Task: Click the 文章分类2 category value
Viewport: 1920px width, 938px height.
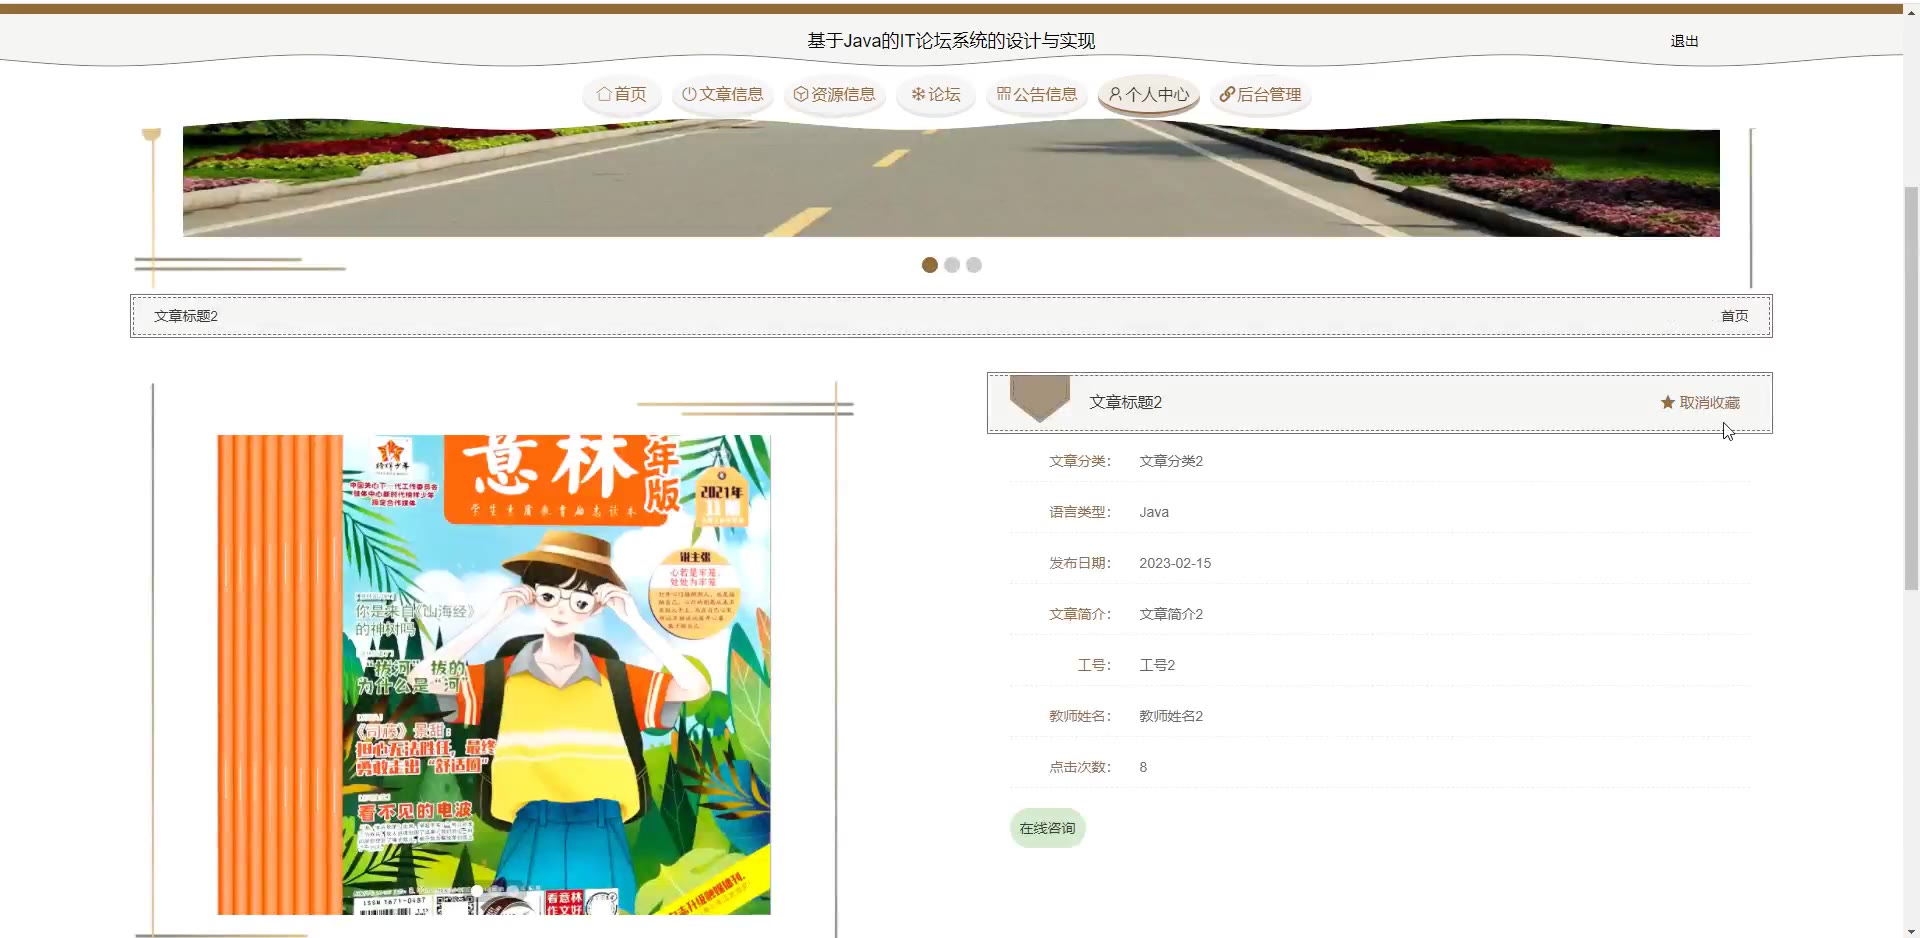Action: [x=1171, y=461]
